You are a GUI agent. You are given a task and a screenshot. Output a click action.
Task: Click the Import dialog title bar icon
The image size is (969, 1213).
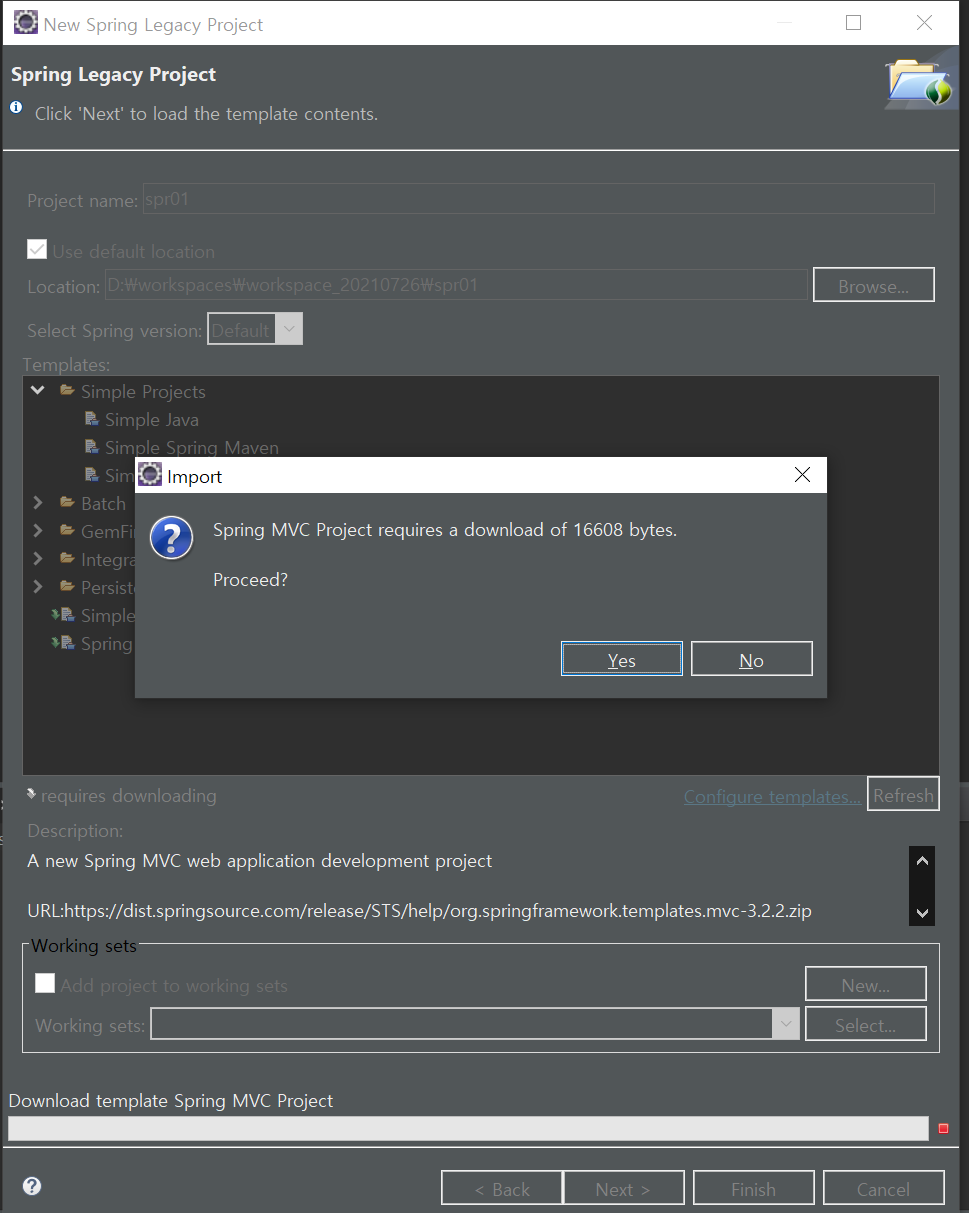(x=150, y=475)
